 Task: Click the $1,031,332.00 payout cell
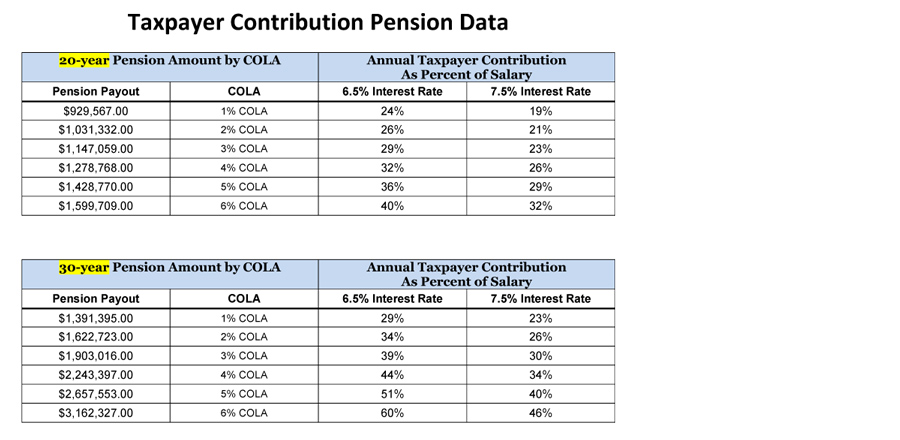coord(96,130)
